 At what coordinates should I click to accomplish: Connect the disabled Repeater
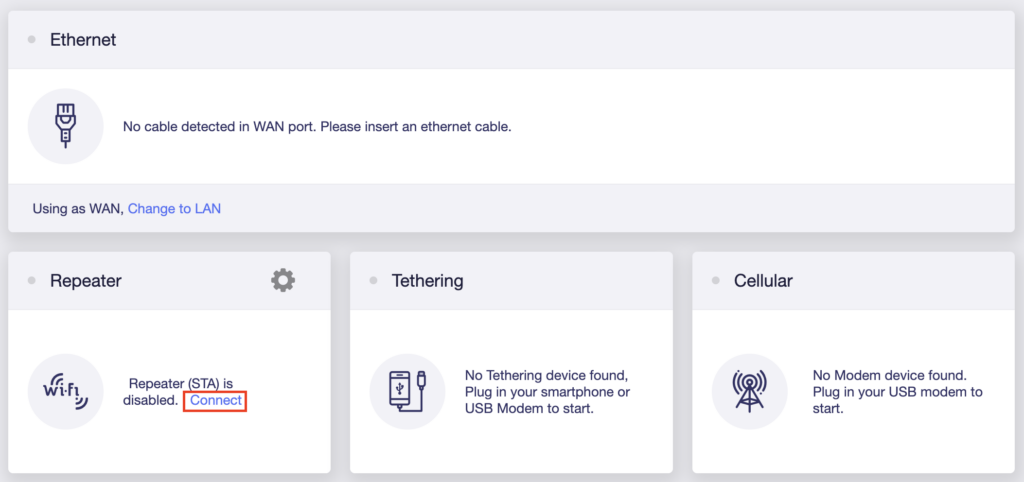(x=216, y=400)
